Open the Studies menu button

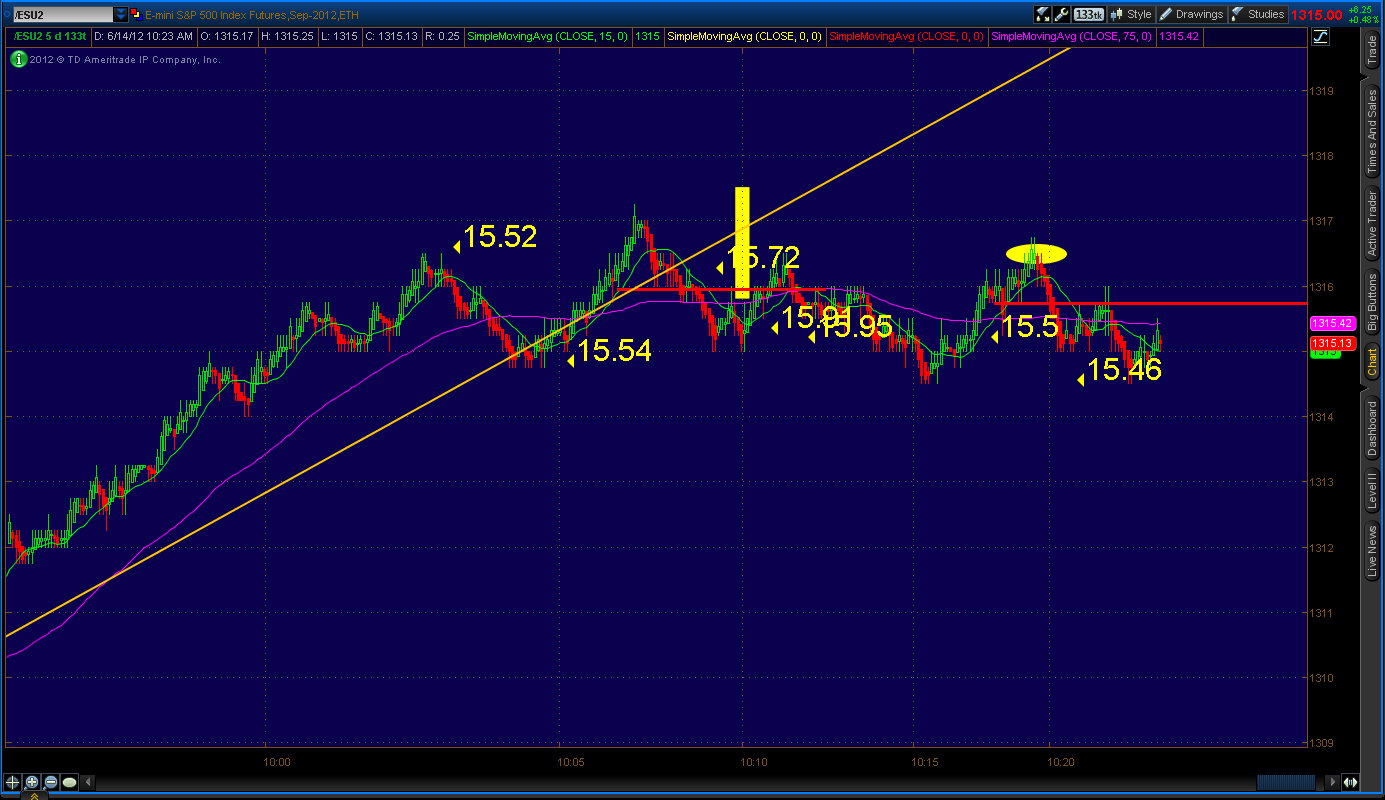pos(1258,14)
